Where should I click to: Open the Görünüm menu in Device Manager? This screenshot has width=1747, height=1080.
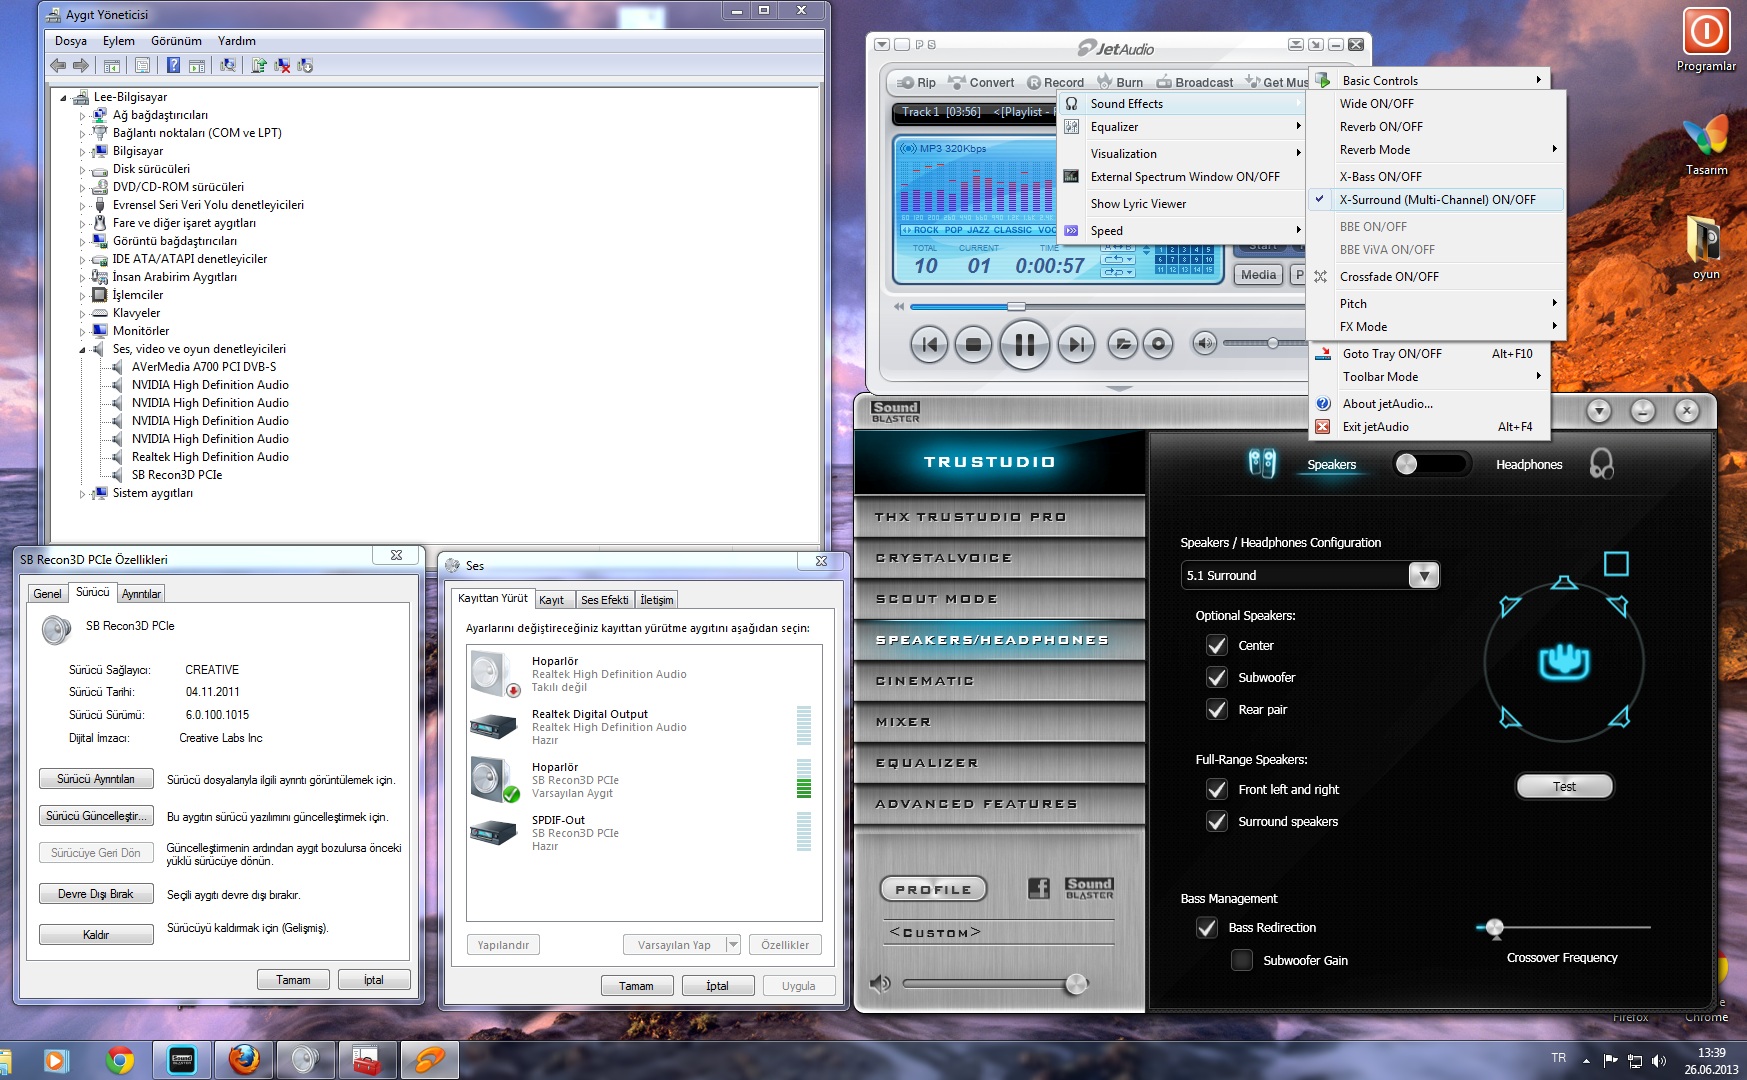pos(176,41)
